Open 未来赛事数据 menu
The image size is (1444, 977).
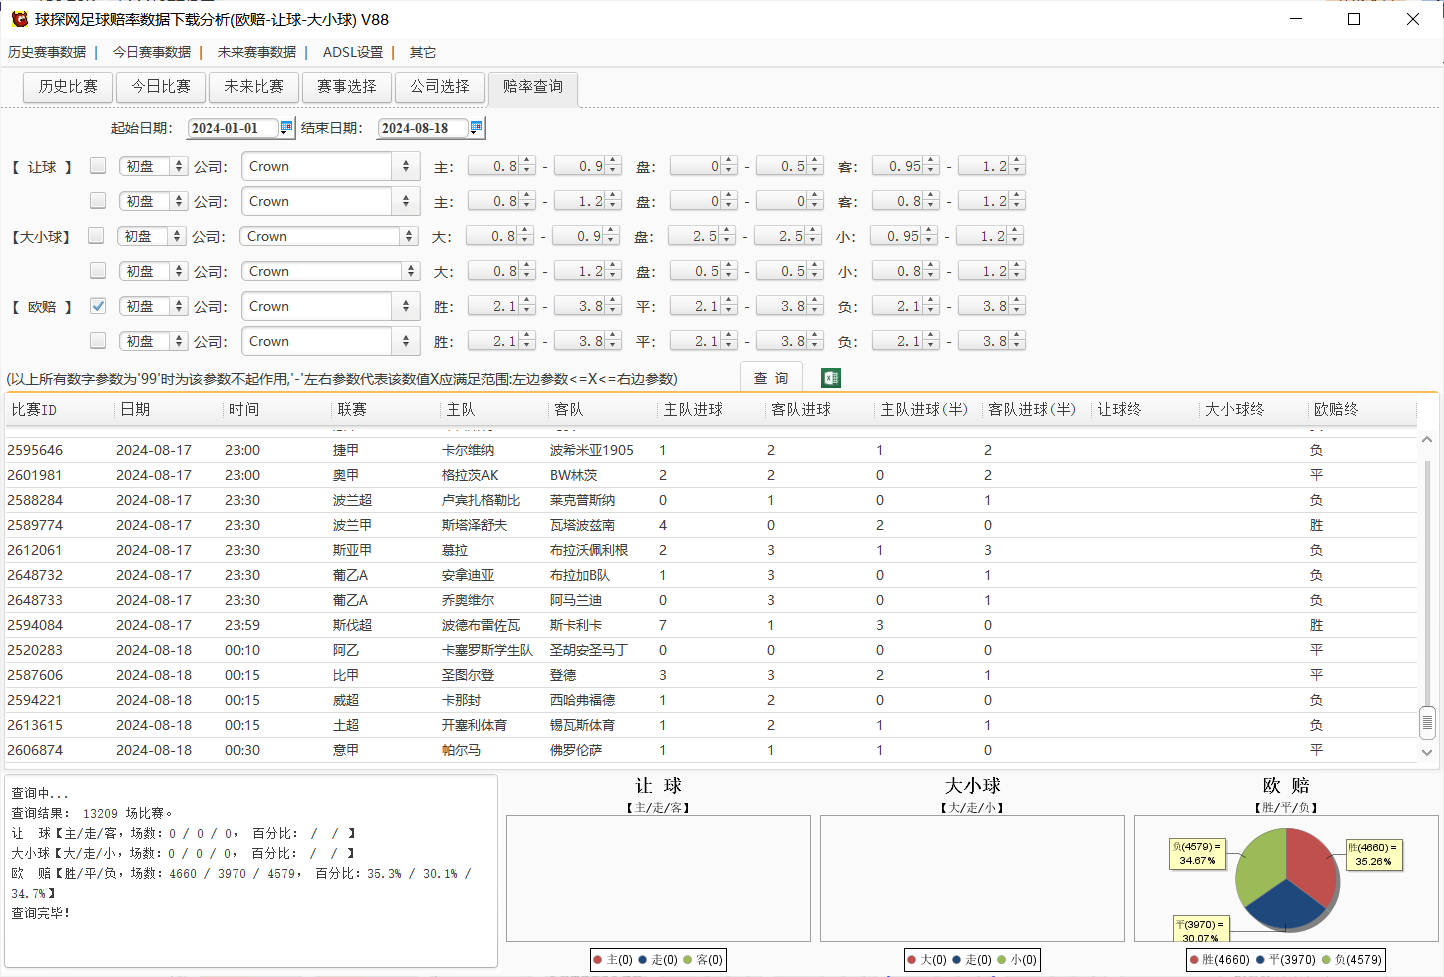point(257,52)
